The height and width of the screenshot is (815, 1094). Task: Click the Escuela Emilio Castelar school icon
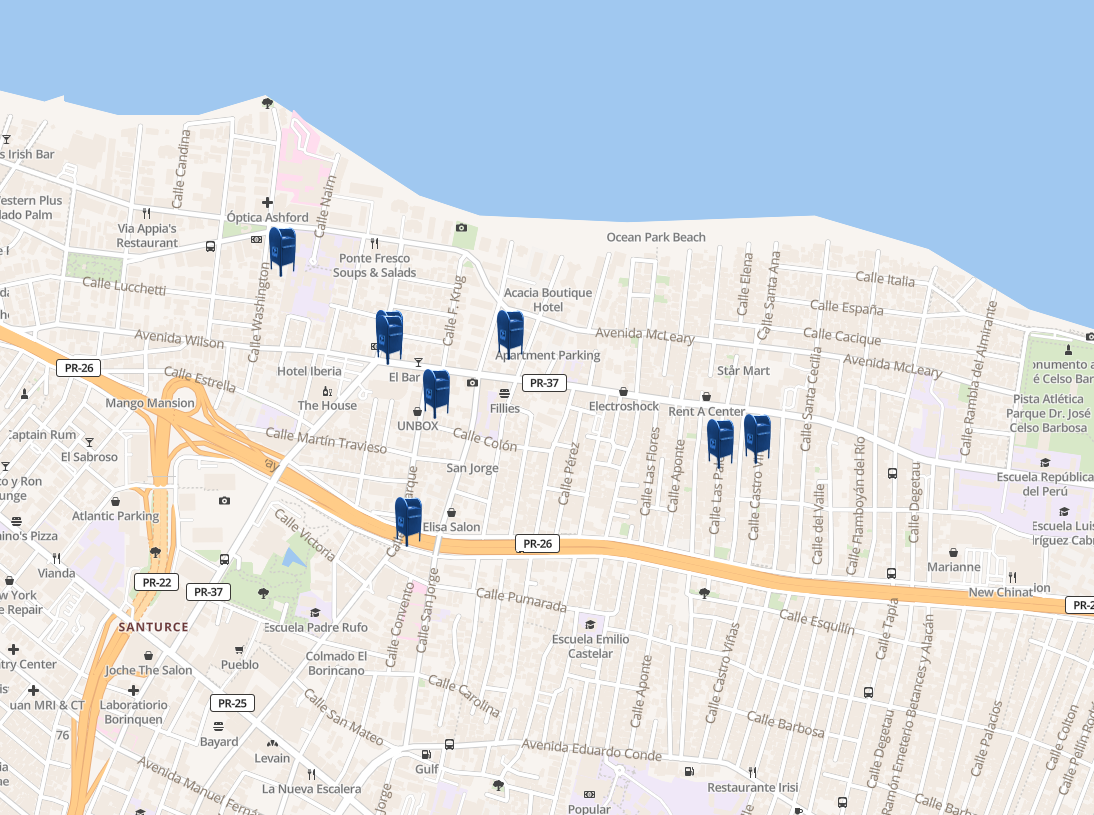coord(590,624)
